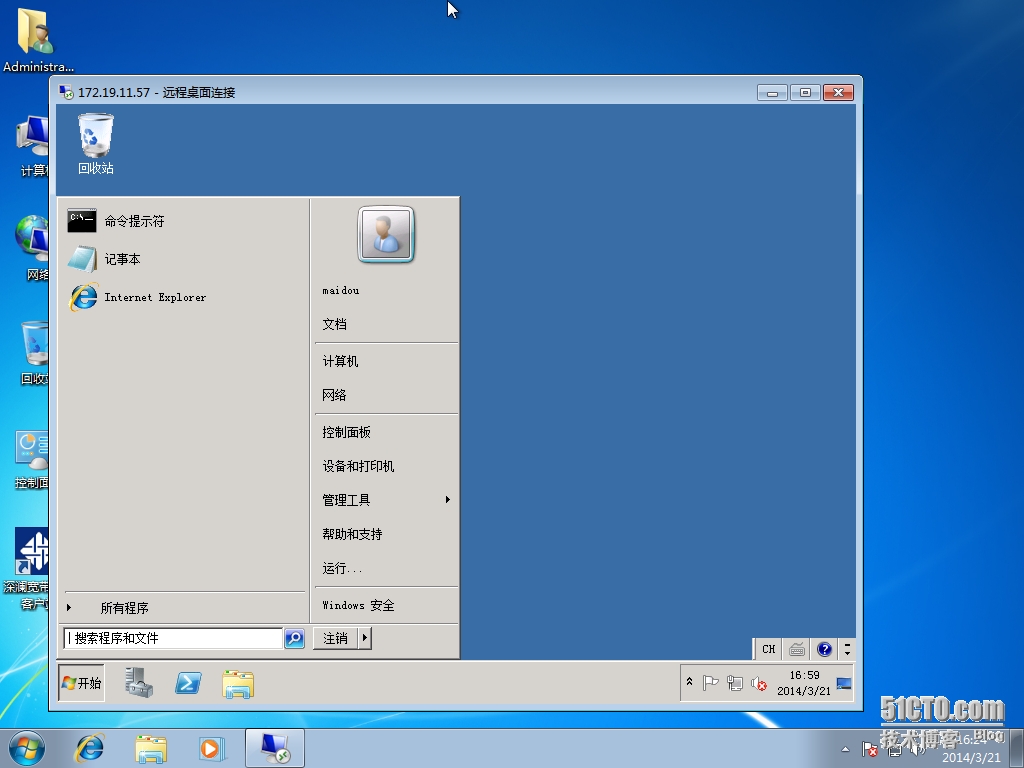
Task: Select Remote Desktop item on local taskbar
Action: pos(274,748)
